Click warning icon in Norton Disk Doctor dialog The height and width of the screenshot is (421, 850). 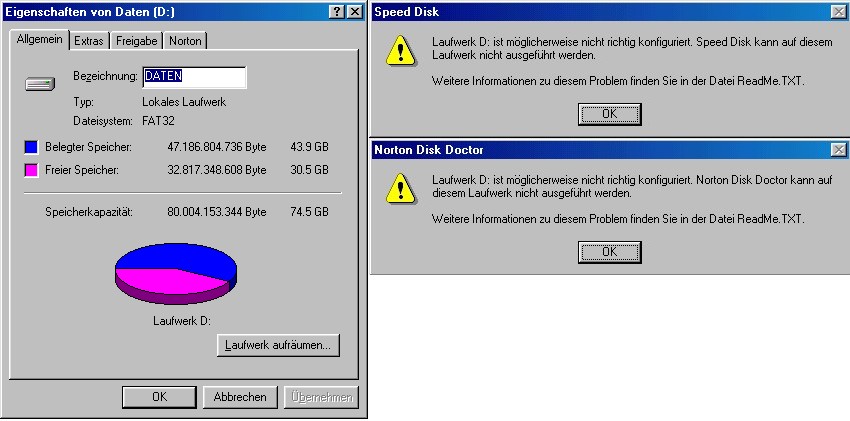click(400, 189)
